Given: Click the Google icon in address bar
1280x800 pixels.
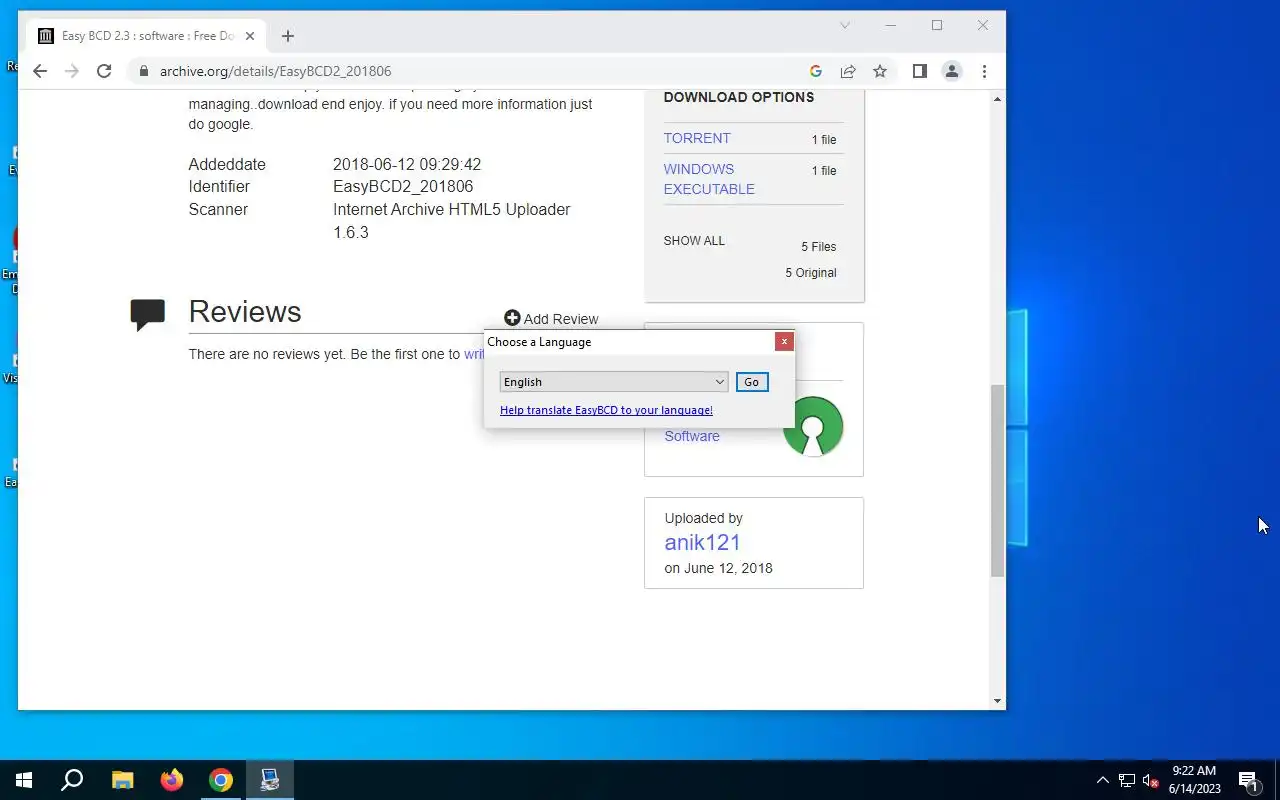Looking at the screenshot, I should [816, 71].
